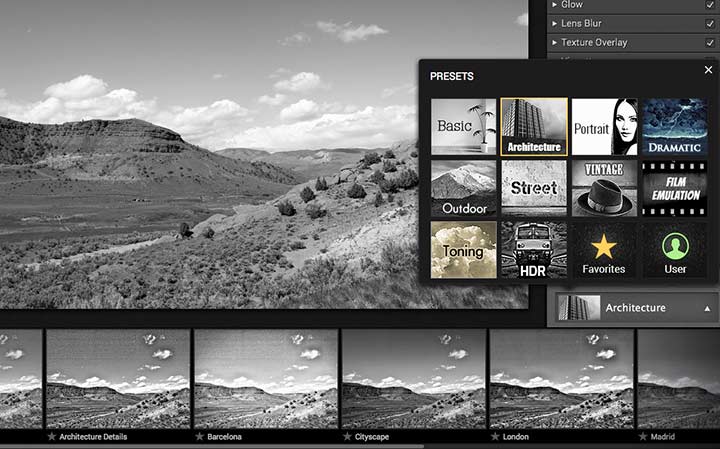
Task: Close the Presets popup panel
Action: pos(709,70)
